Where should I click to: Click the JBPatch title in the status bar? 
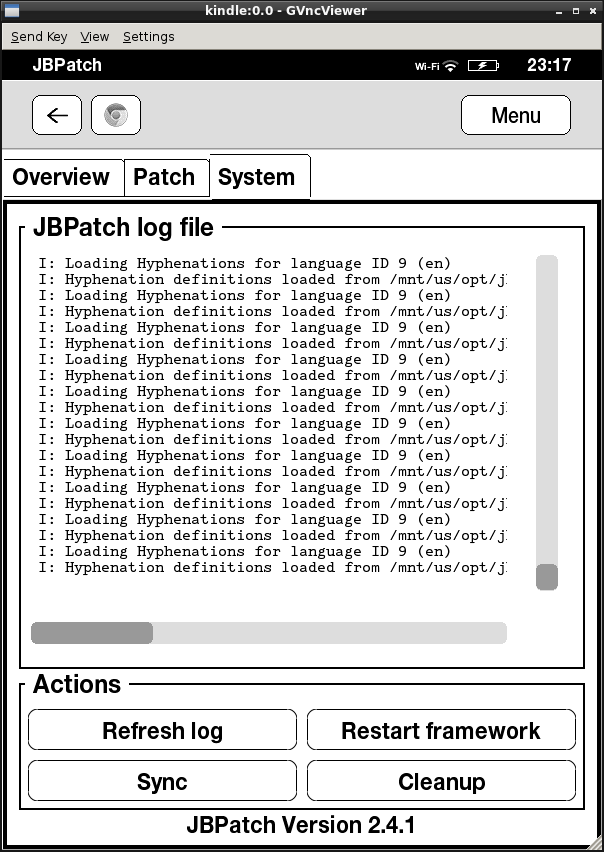click(67, 65)
